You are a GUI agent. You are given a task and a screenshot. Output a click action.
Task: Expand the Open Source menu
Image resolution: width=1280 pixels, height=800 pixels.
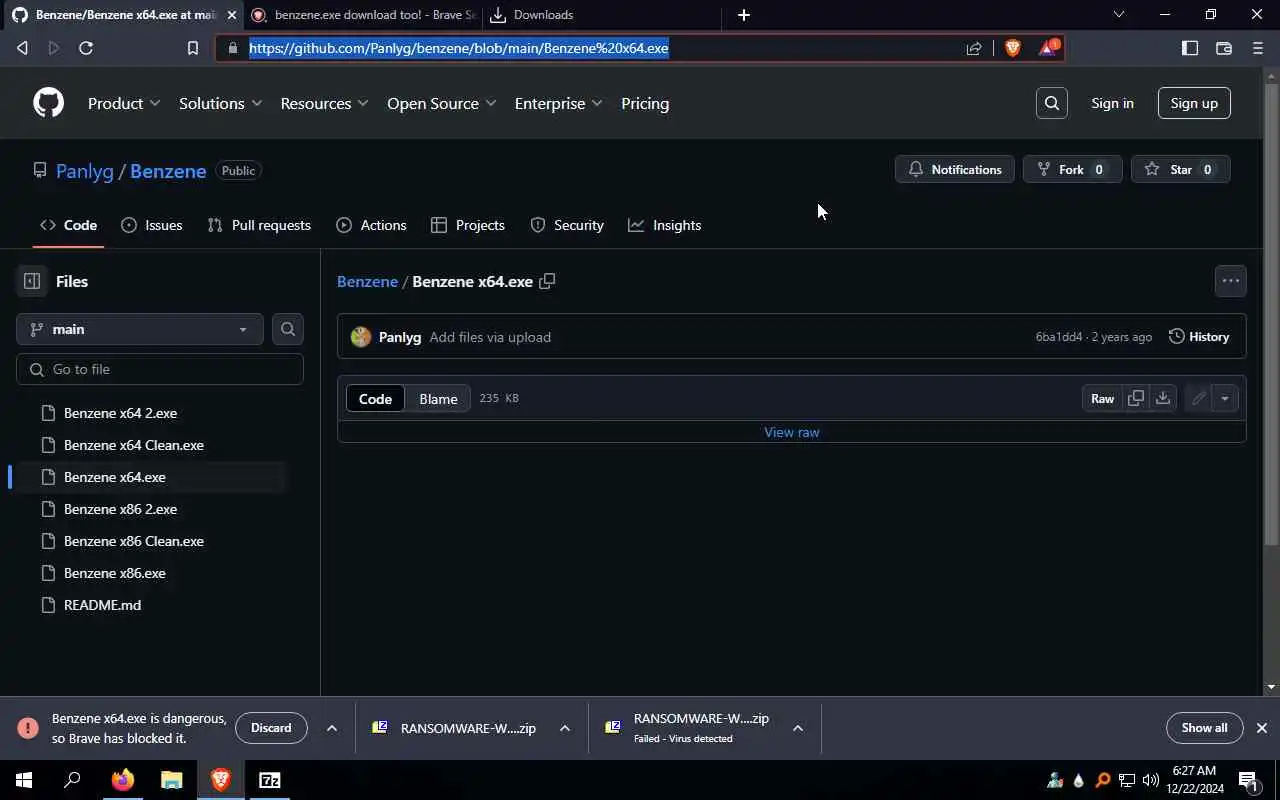point(441,103)
